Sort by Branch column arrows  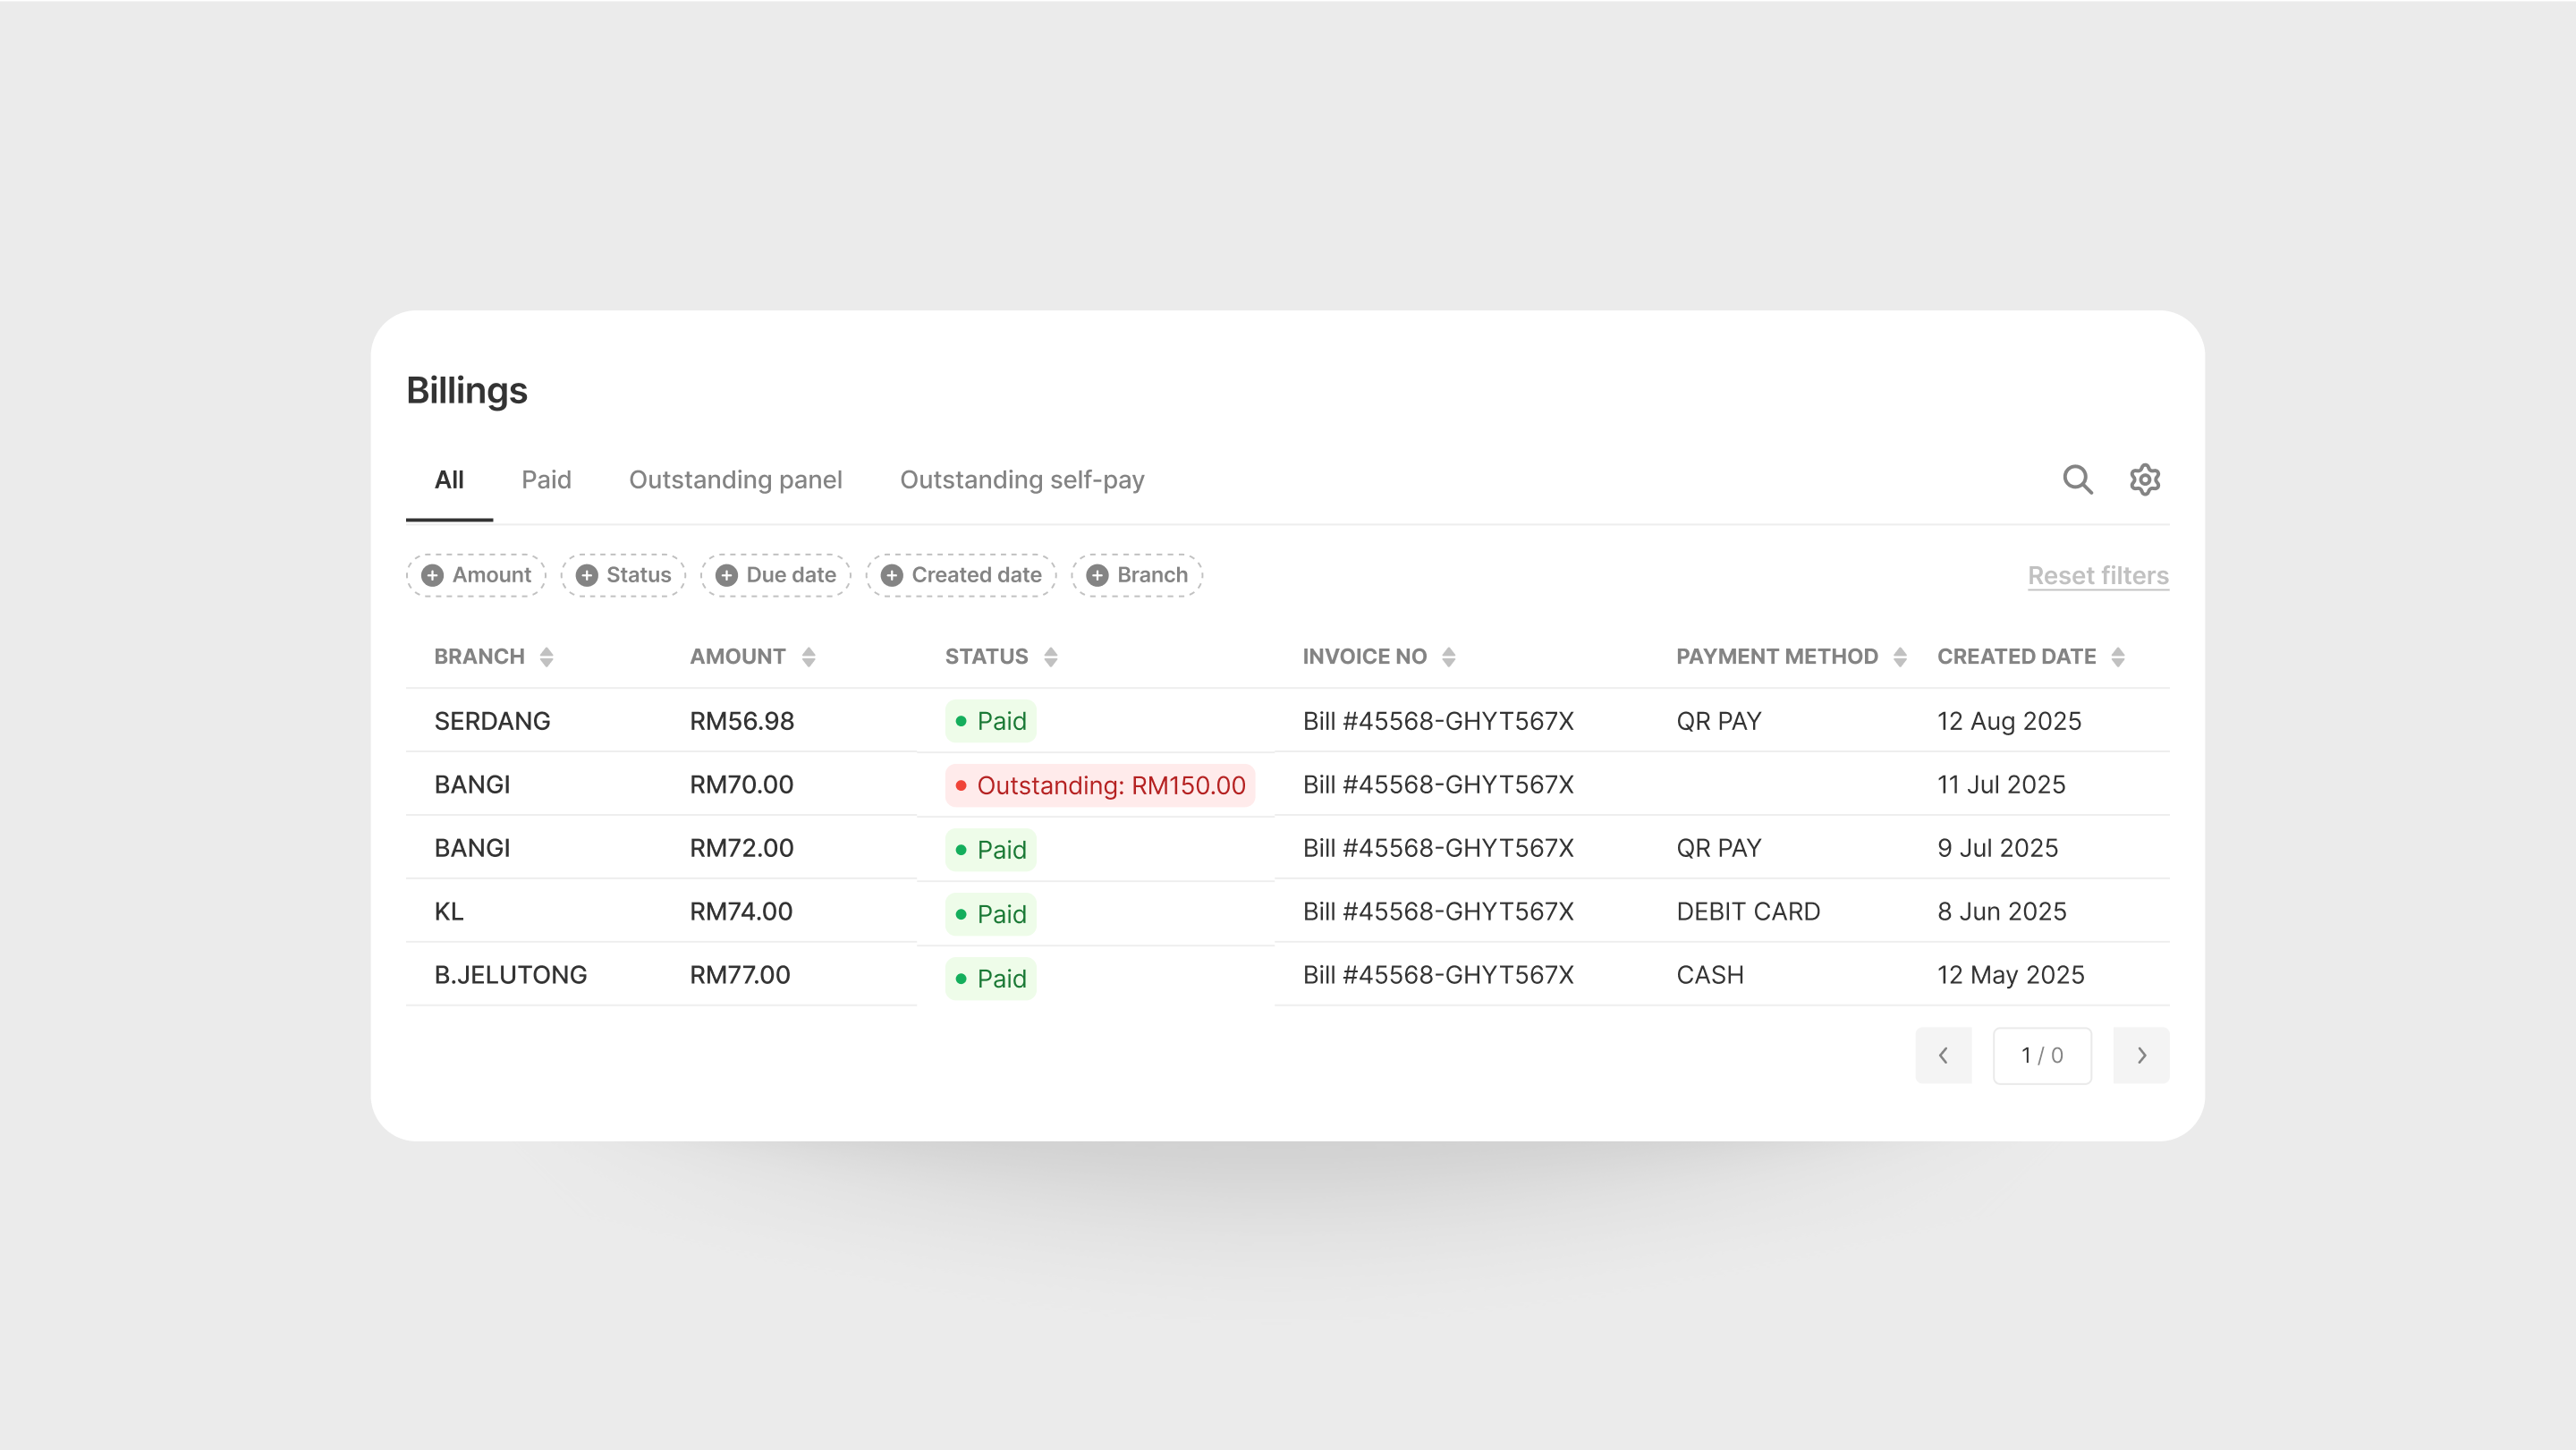[x=546, y=657]
